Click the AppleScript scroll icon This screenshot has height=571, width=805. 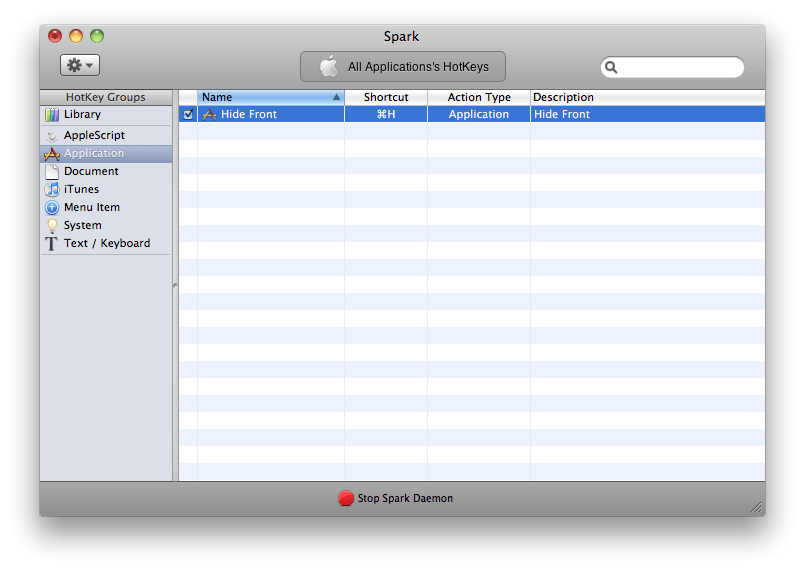tap(52, 136)
